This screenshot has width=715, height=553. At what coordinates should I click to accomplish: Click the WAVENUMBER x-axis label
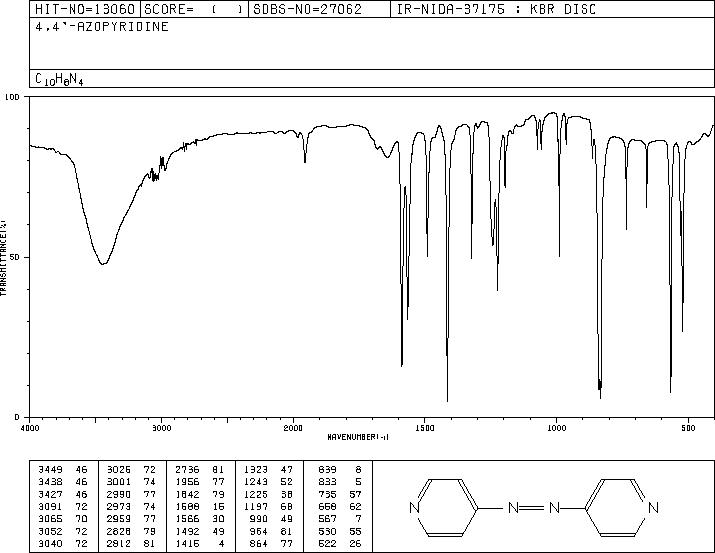point(358,437)
